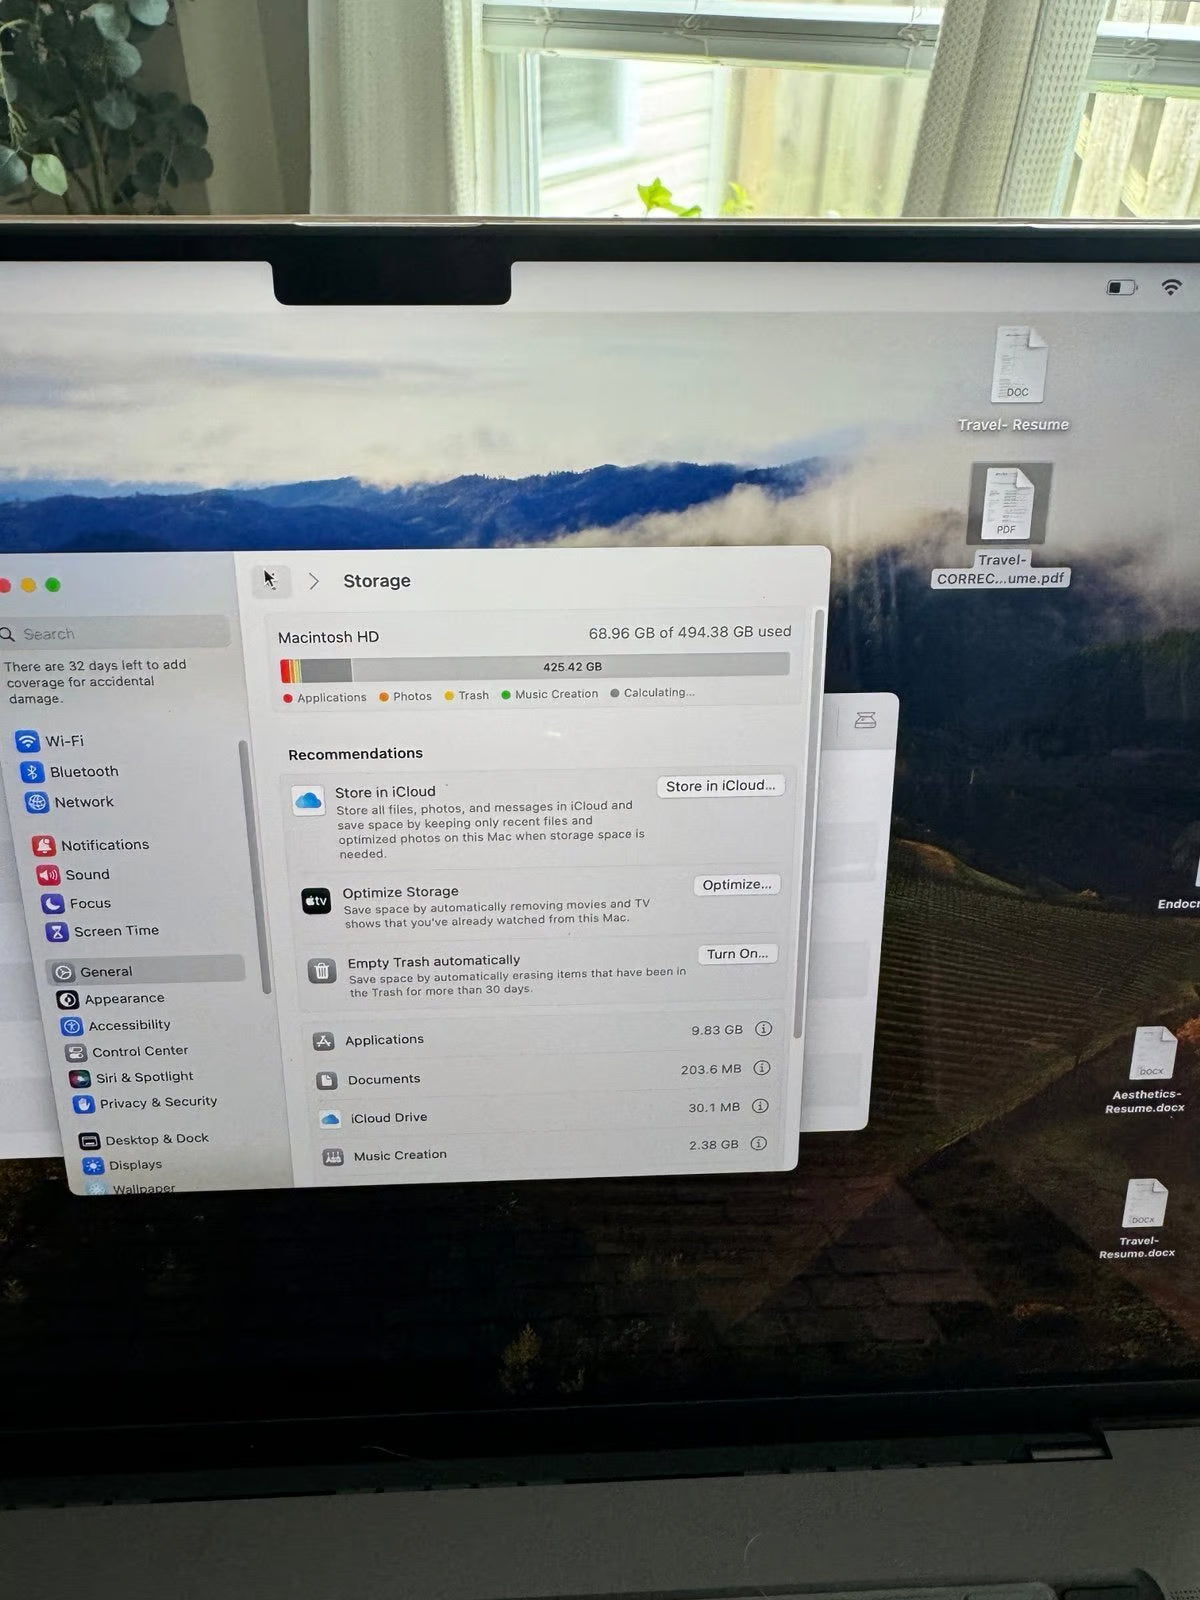Image resolution: width=1200 pixels, height=1600 pixels.
Task: Open Network settings in sidebar
Action: coord(70,802)
